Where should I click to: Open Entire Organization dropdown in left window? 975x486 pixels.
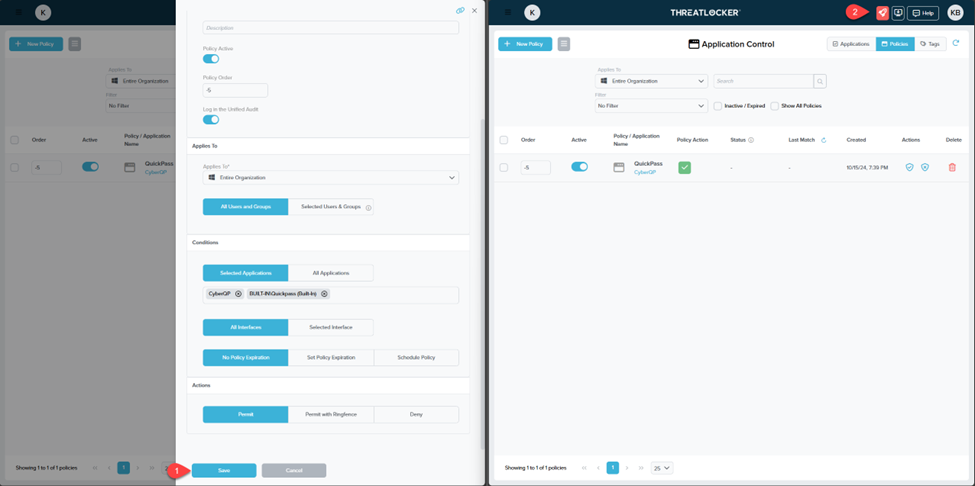[x=141, y=81]
